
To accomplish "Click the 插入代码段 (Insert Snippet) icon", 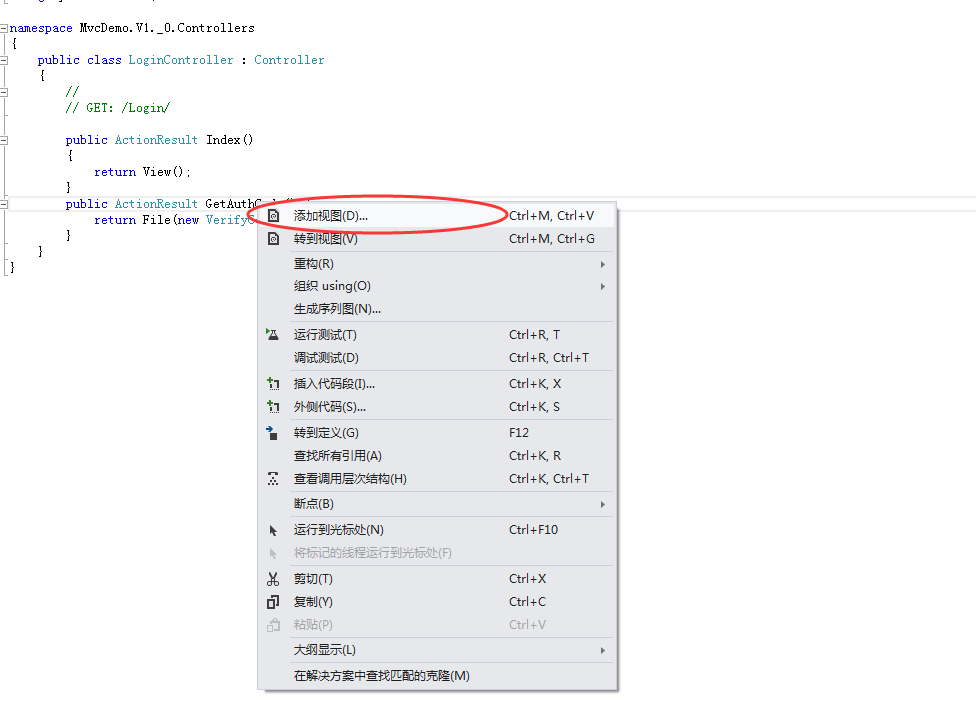I will tap(272, 383).
